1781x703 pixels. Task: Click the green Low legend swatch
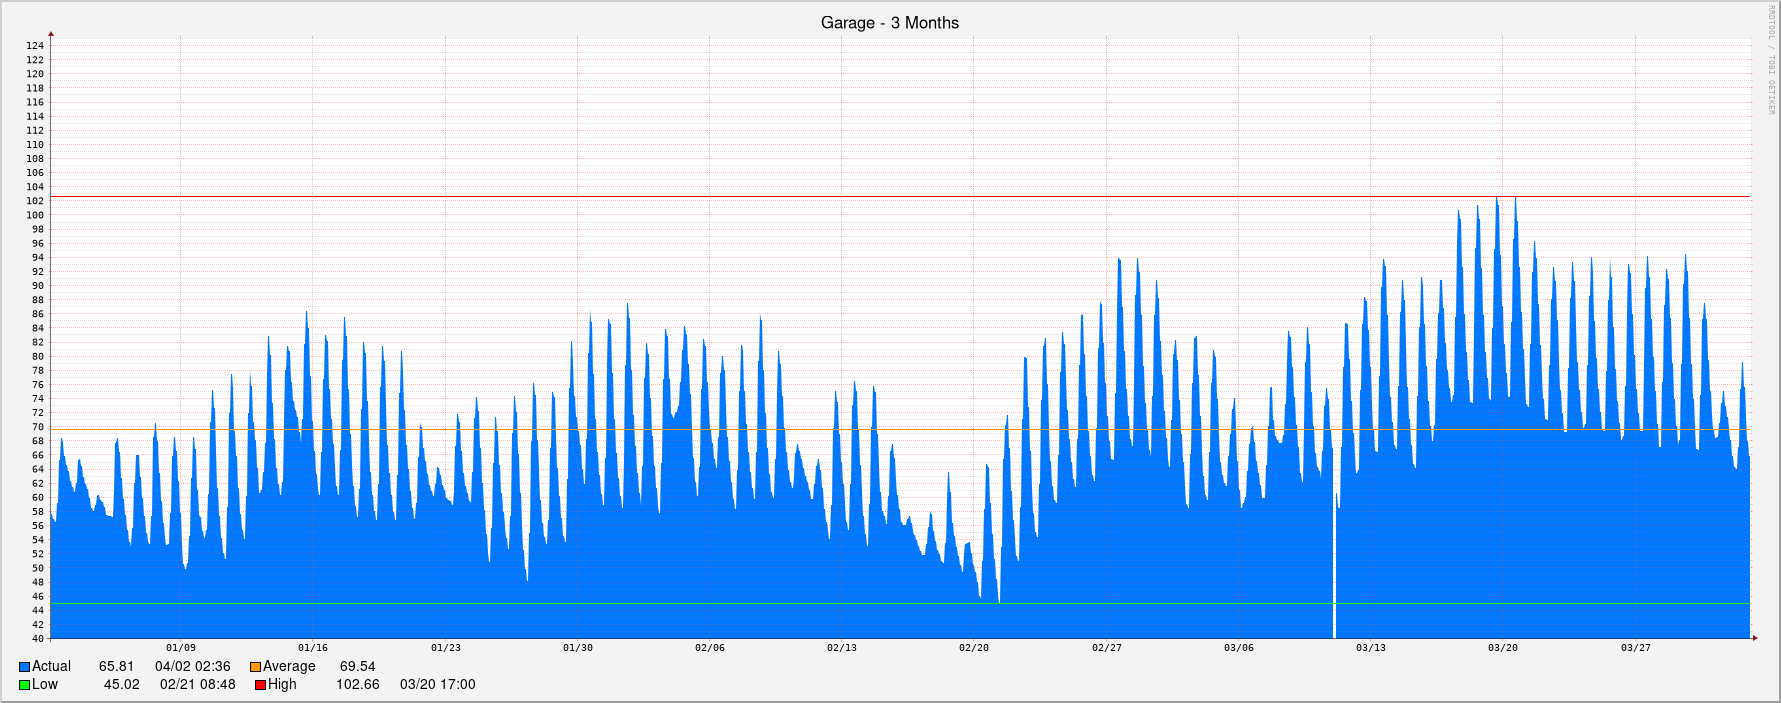coord(24,685)
